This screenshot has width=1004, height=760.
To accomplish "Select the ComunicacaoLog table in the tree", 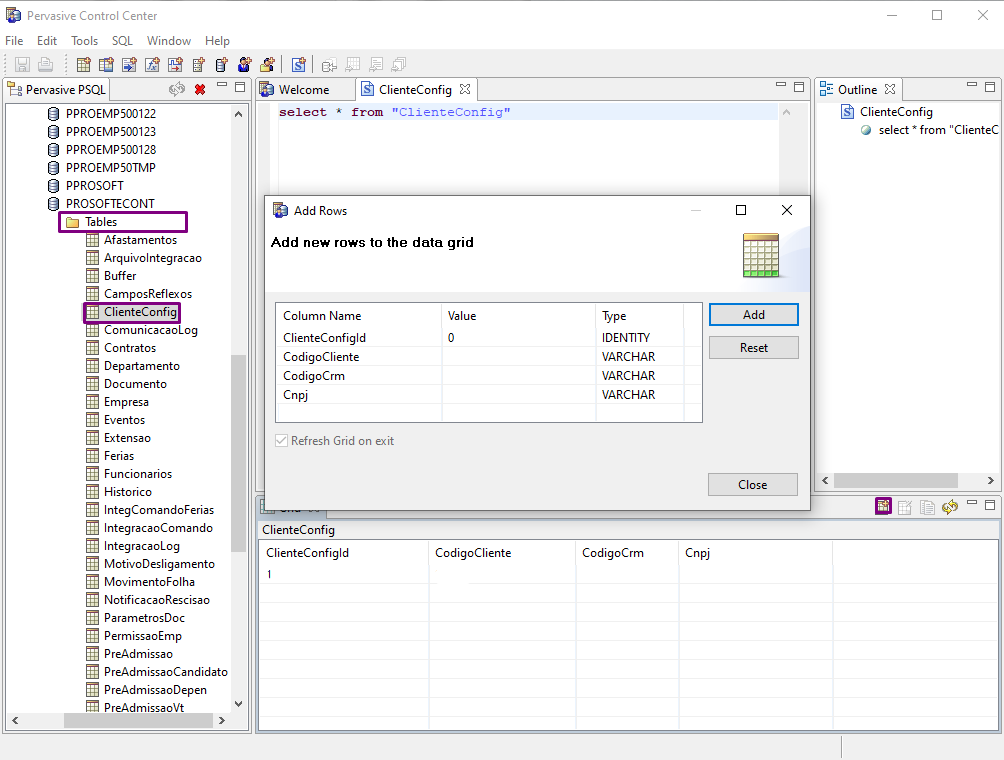I will 150,330.
